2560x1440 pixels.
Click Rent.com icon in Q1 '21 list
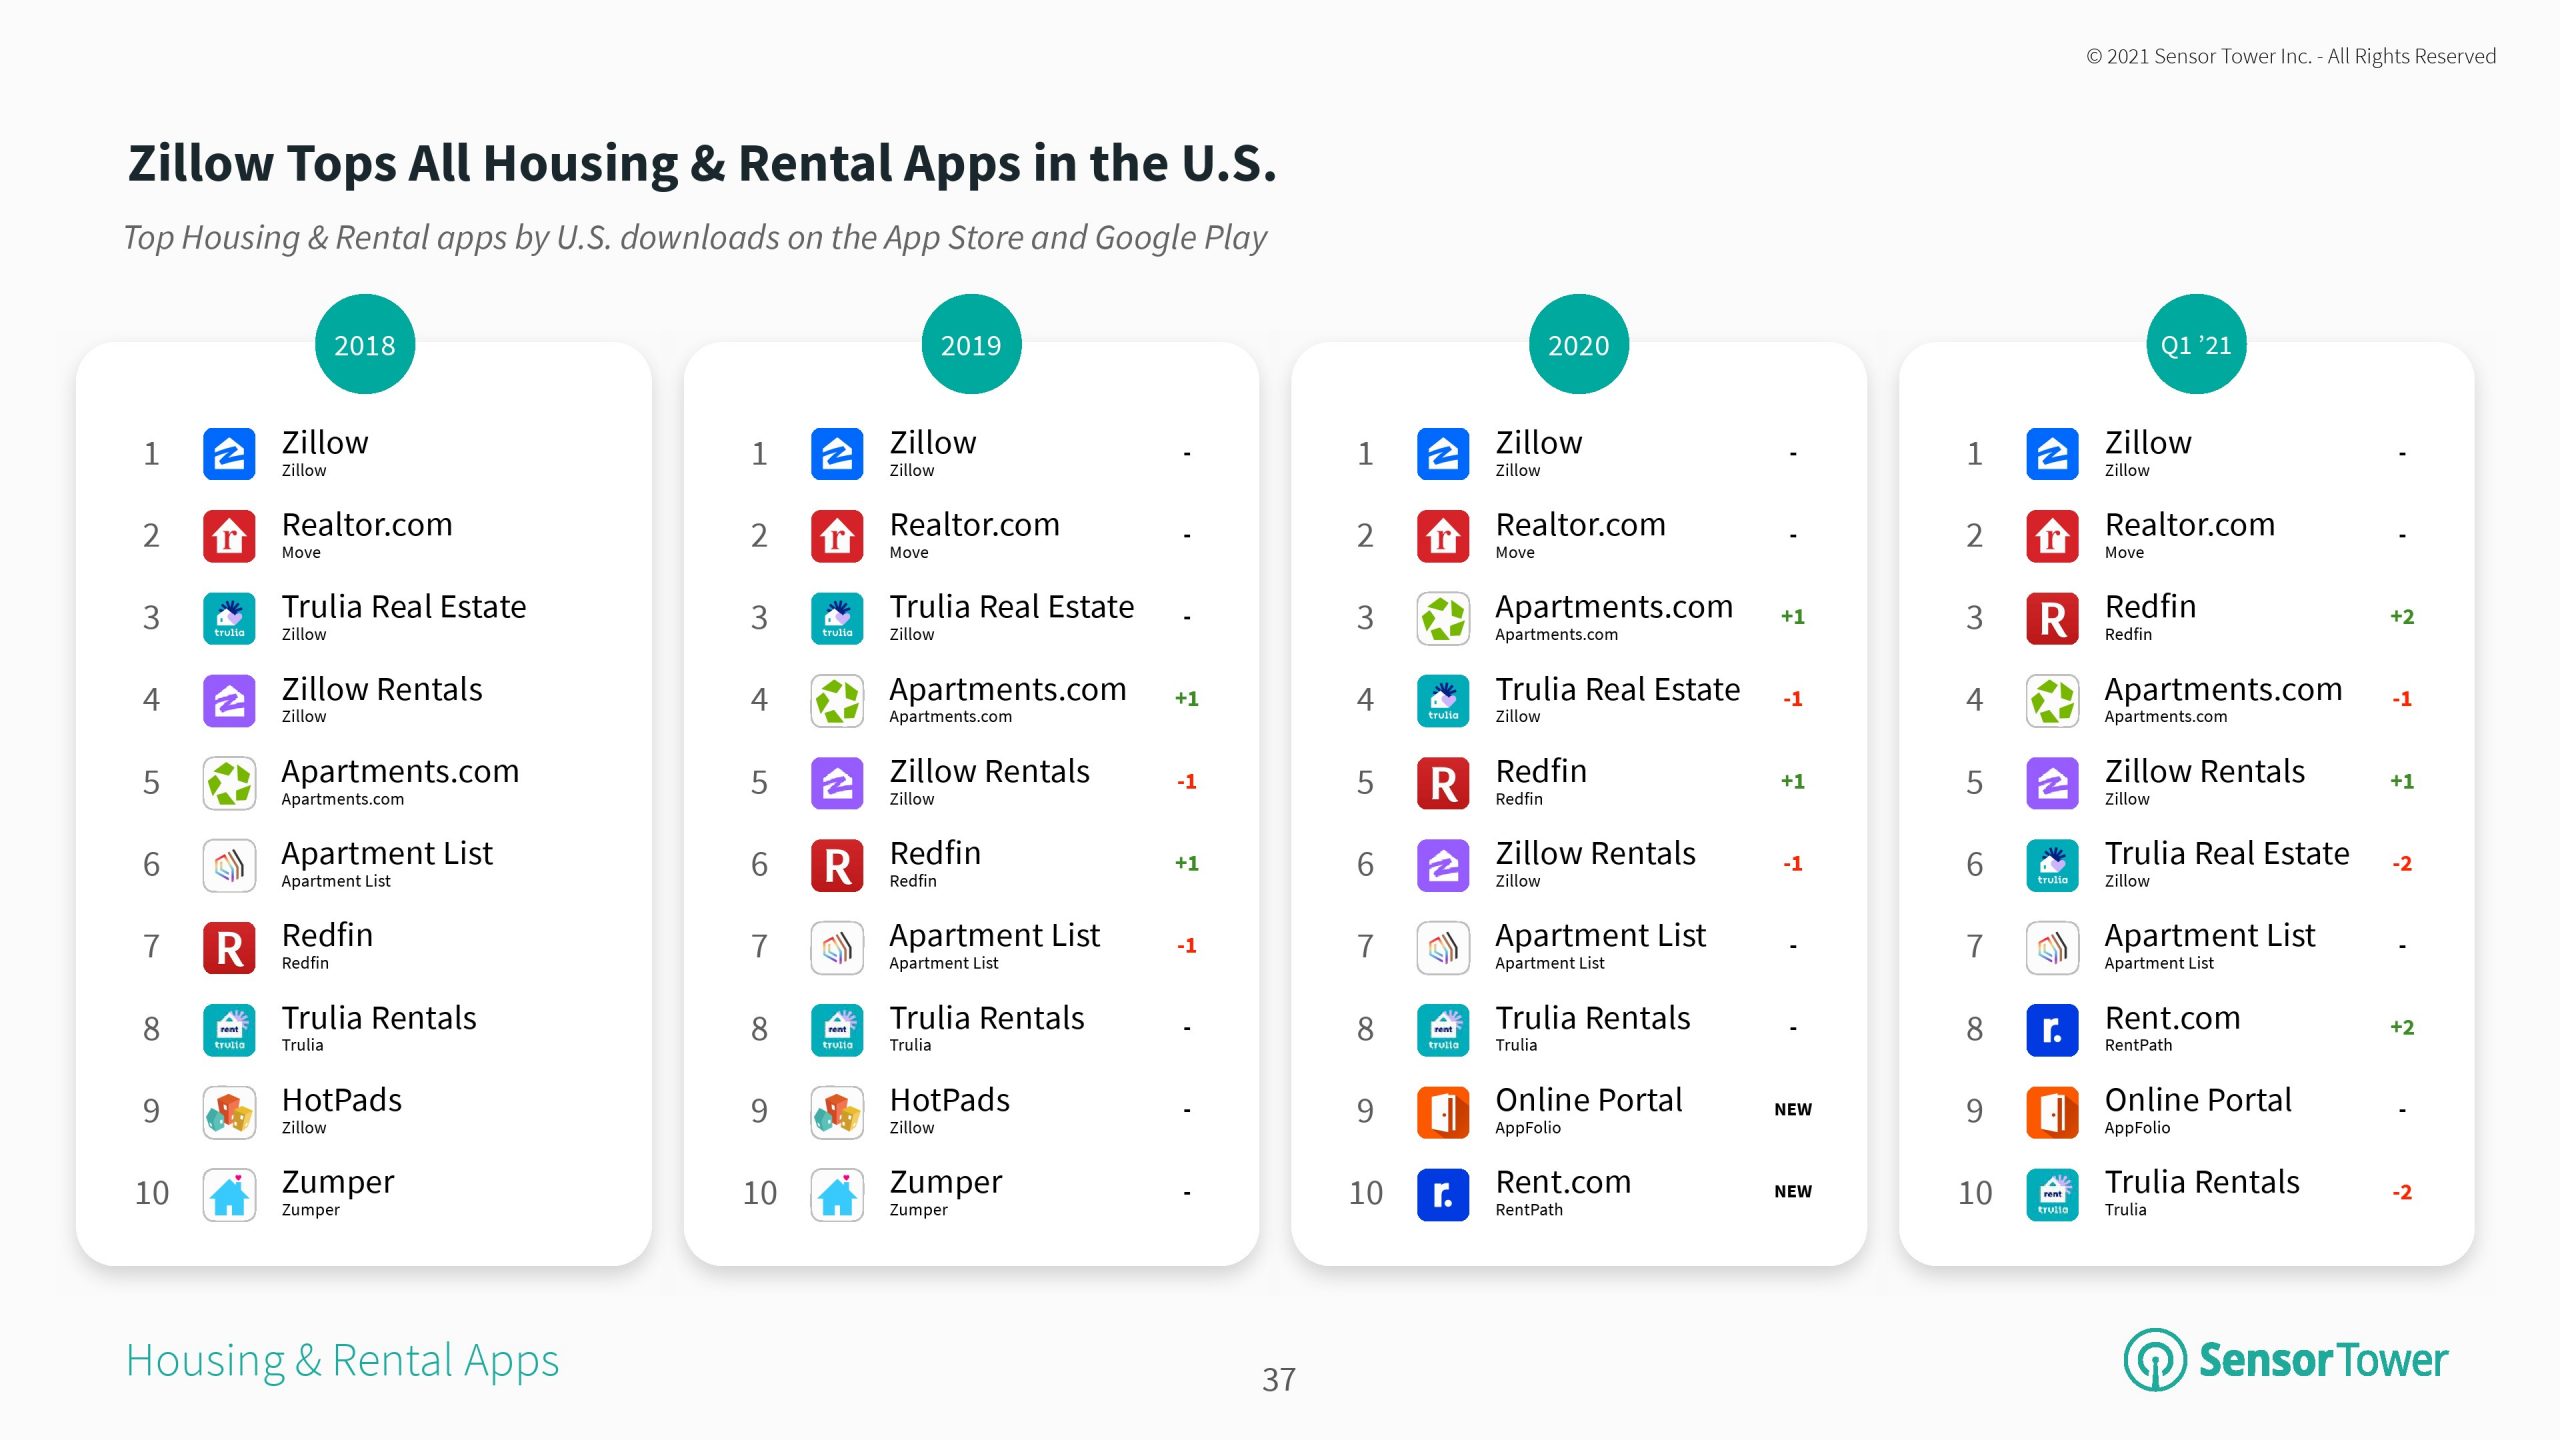[2052, 1029]
